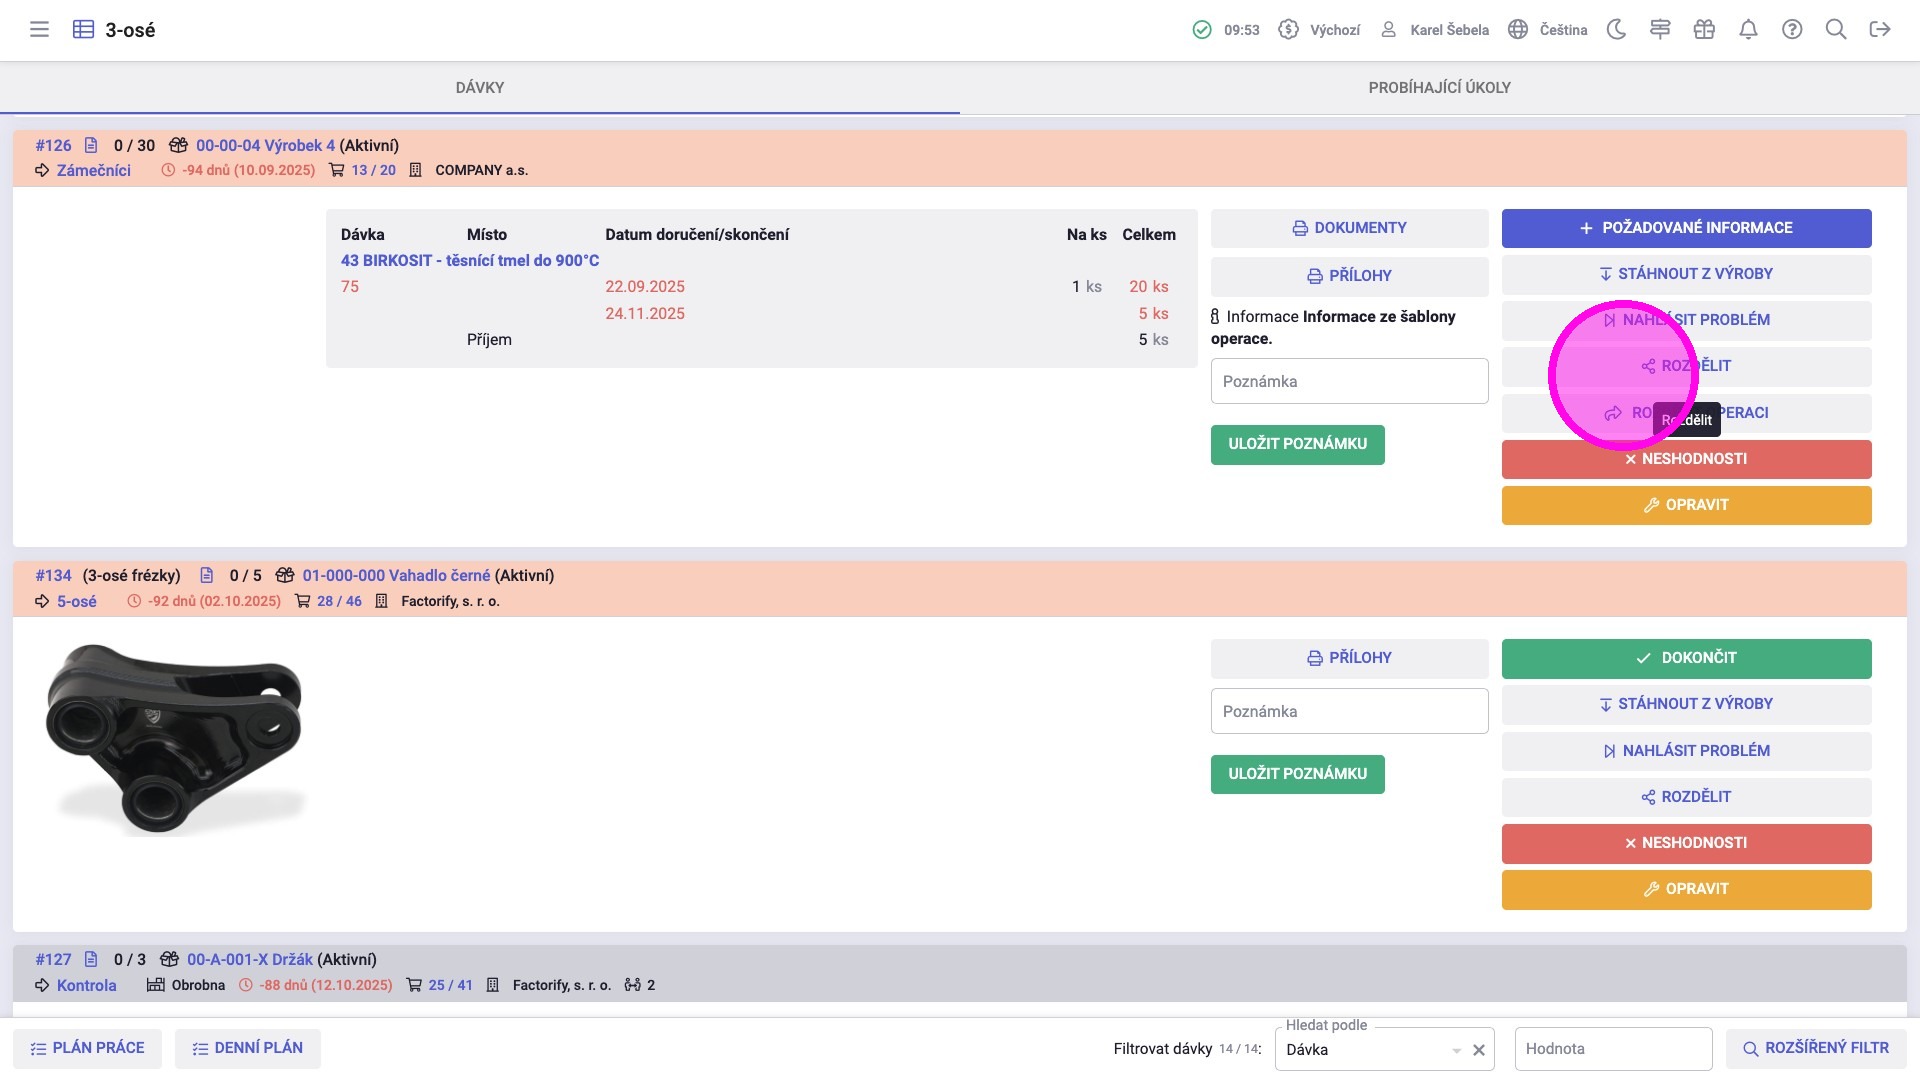Open 43 BIRKOSIT těsnící tmel link
This screenshot has width=1920, height=1080.
coord(470,260)
